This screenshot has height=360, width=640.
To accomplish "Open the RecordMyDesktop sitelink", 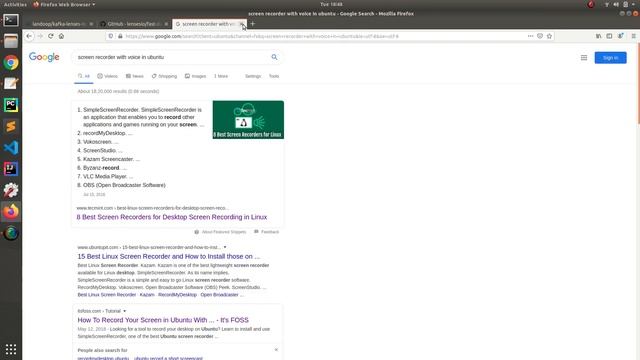I will pyautogui.click(x=177, y=295).
